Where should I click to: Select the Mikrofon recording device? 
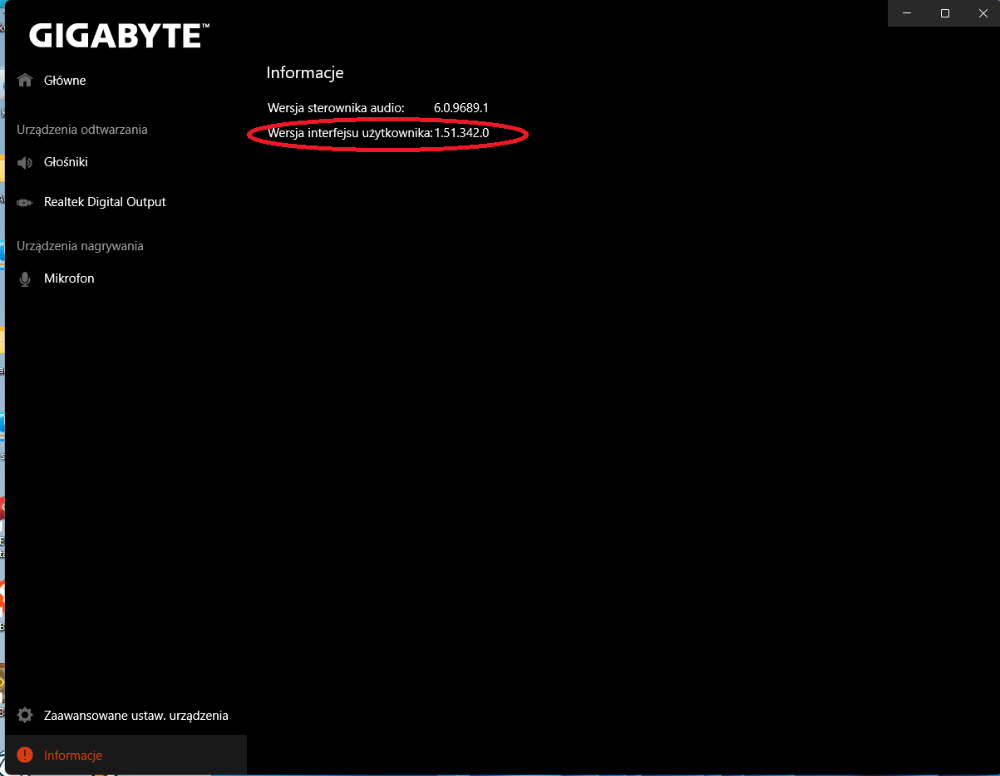[69, 279]
